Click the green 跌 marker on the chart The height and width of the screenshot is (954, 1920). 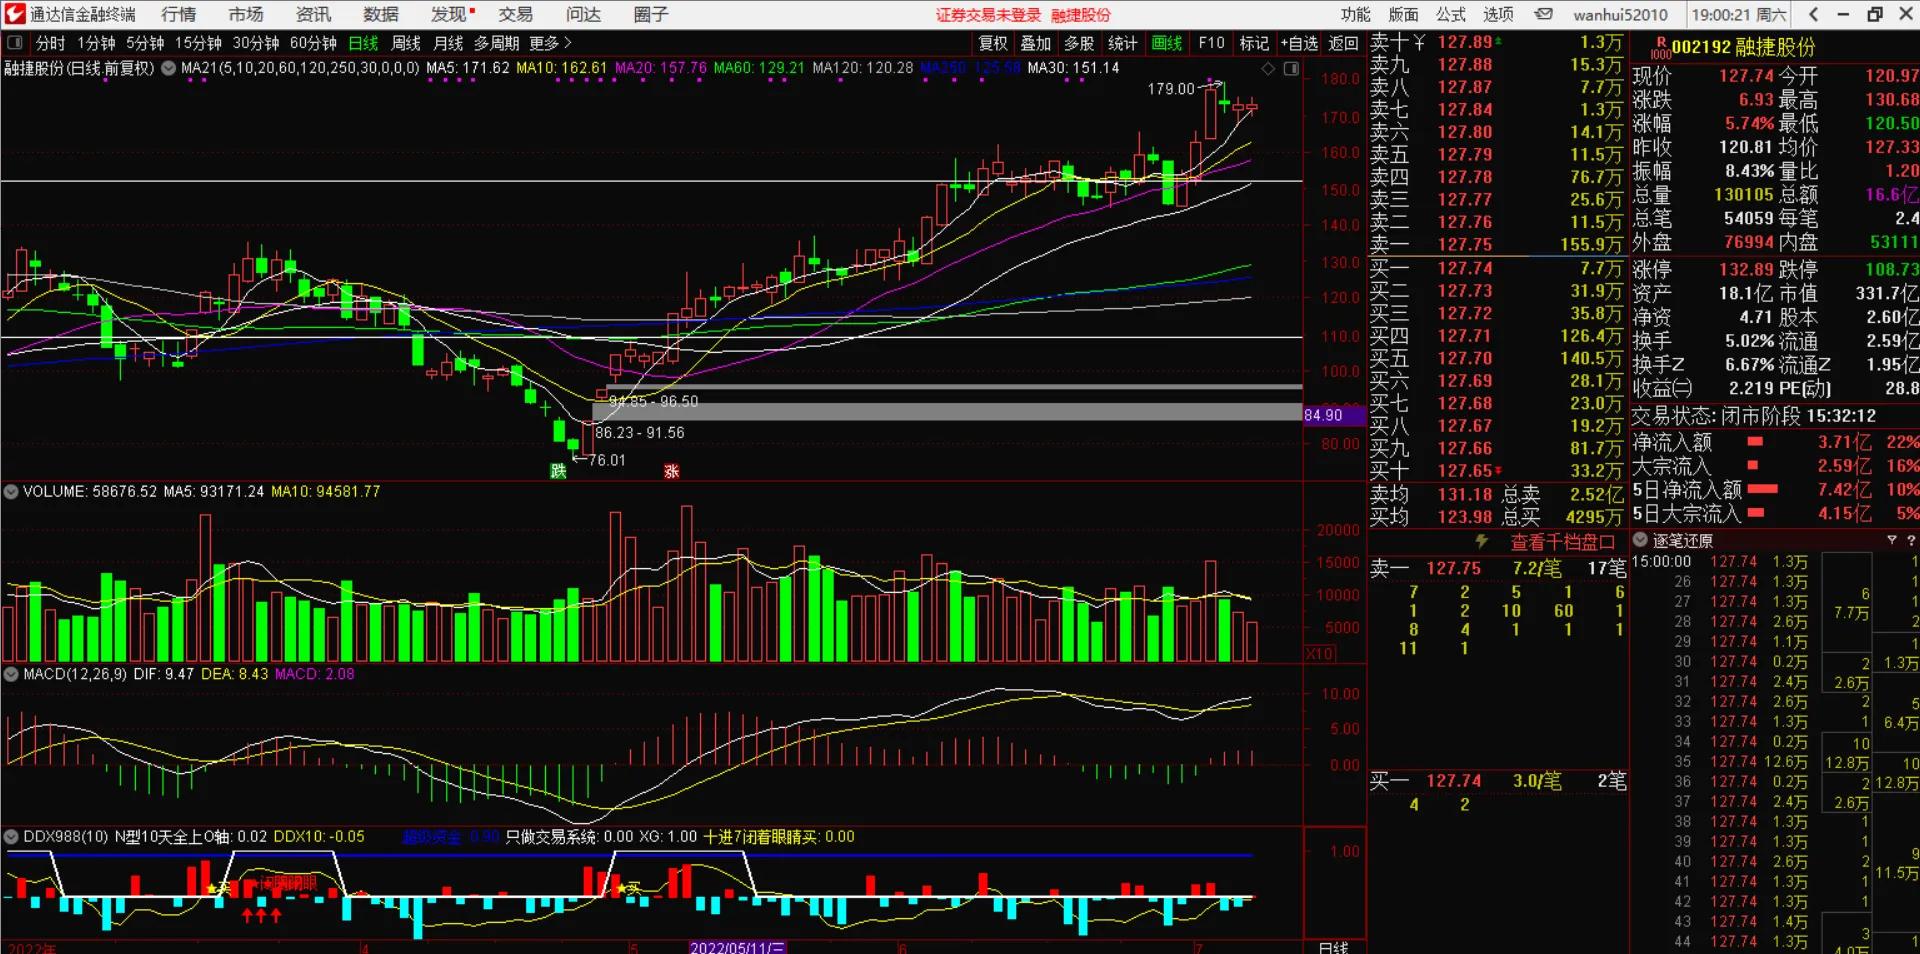[558, 471]
